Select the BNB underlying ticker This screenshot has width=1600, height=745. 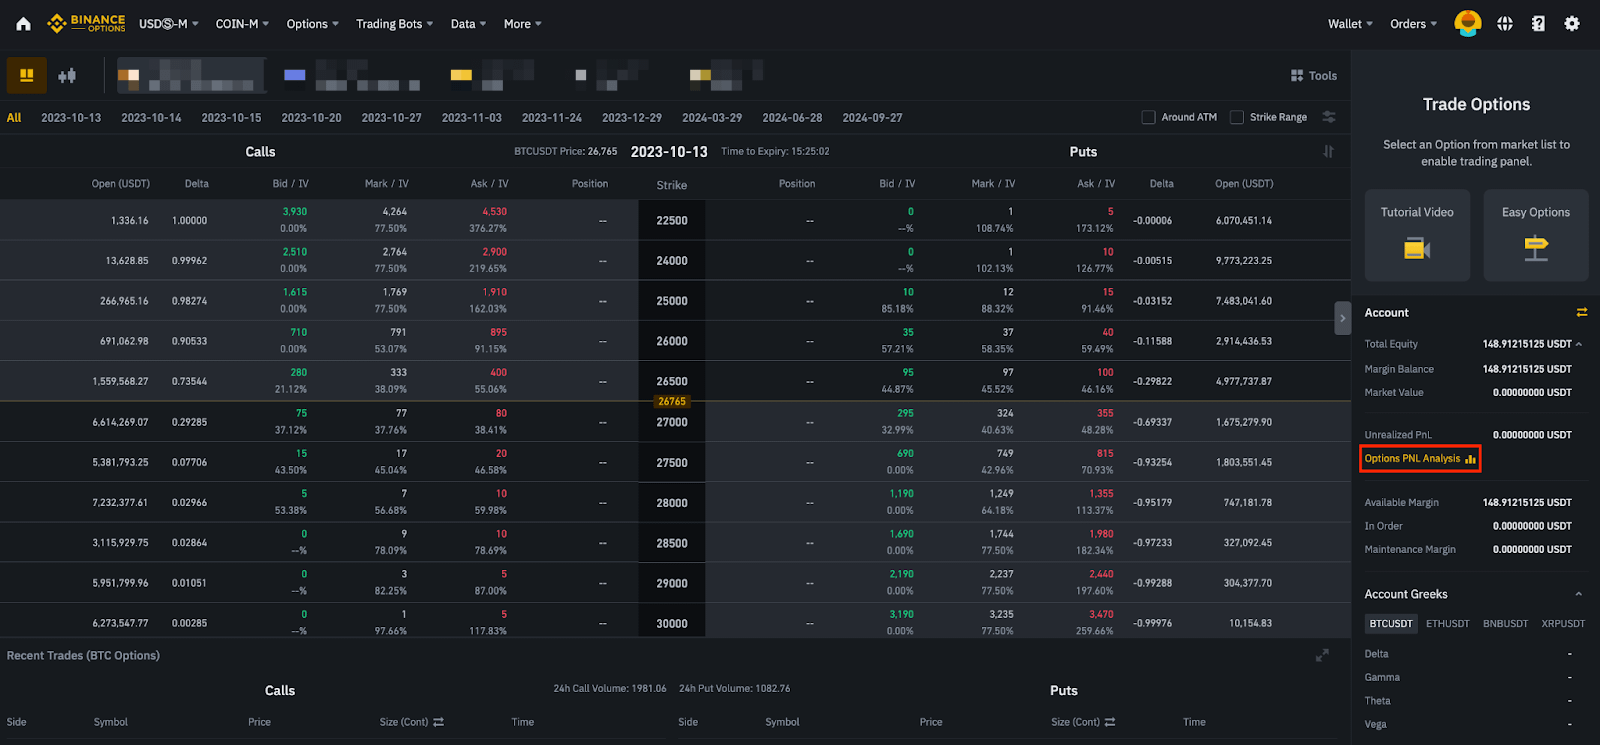click(492, 75)
